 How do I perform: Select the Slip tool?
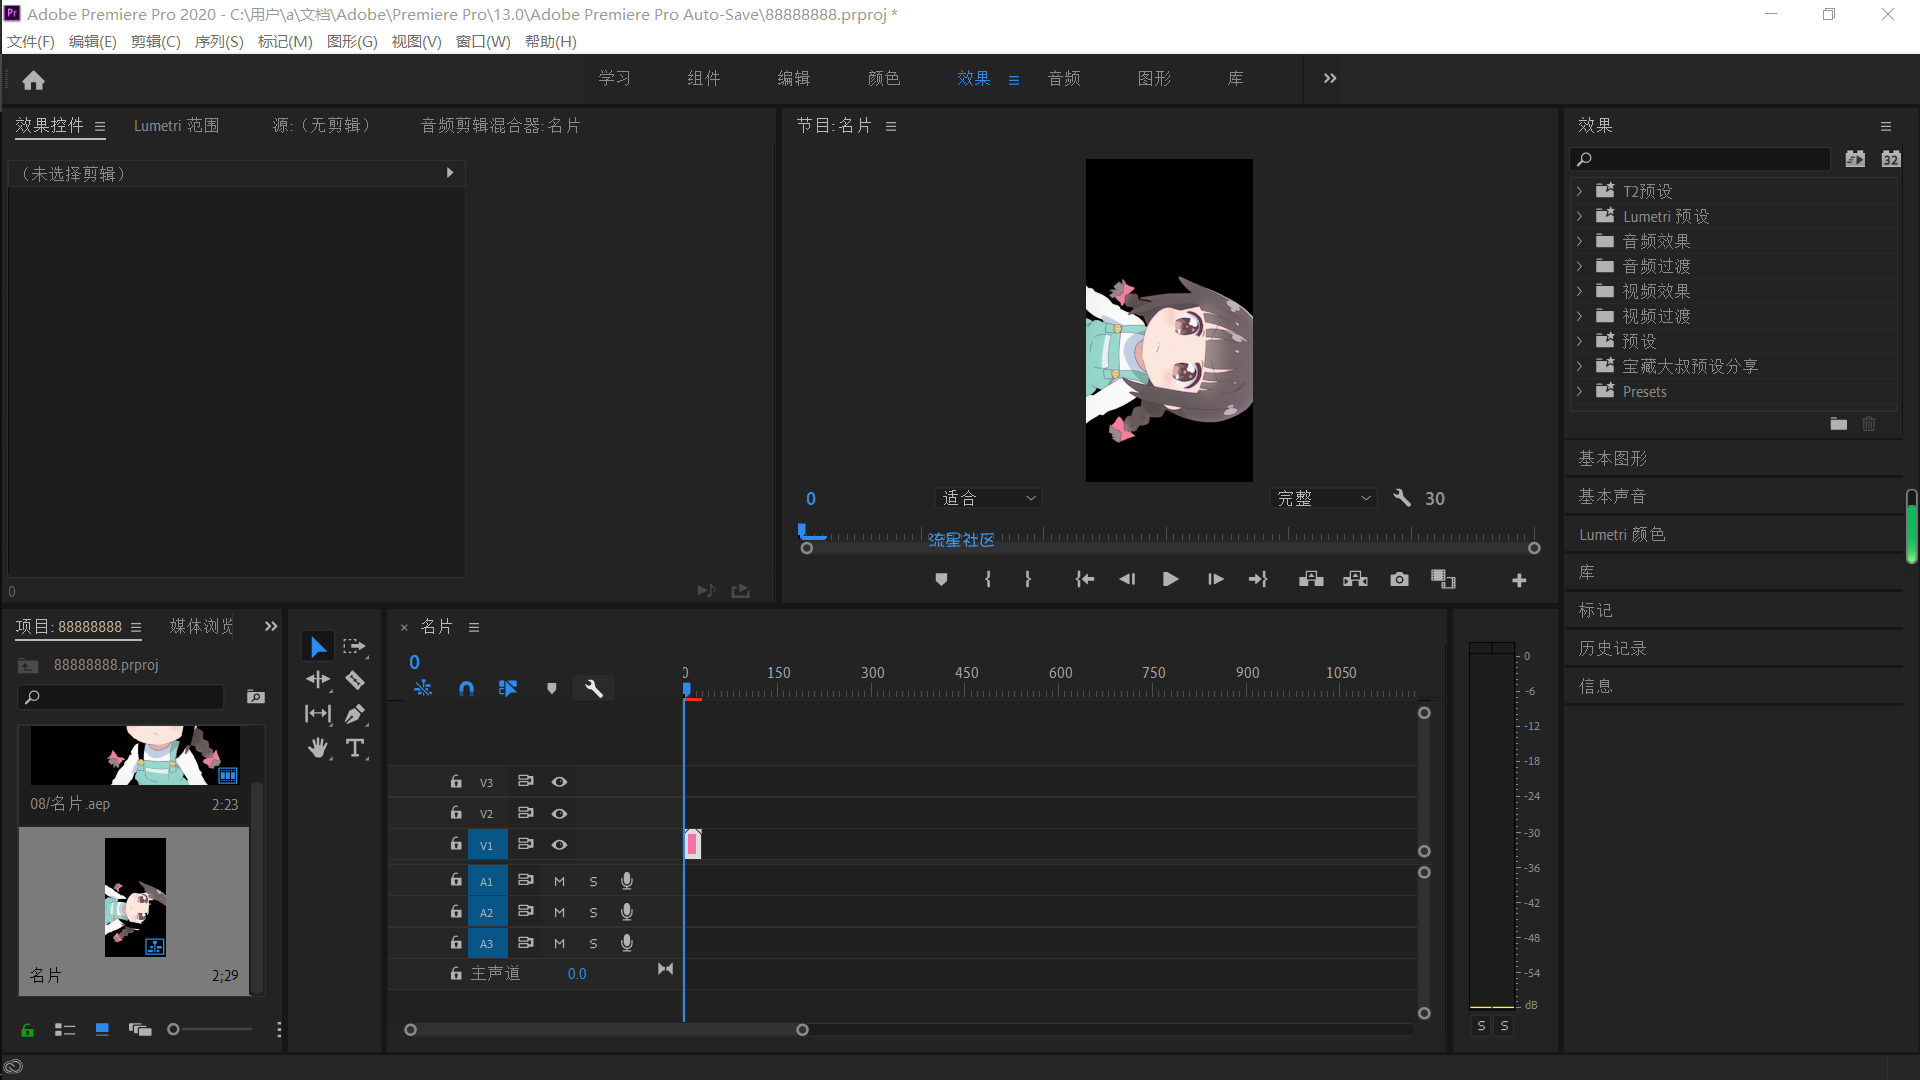click(x=318, y=714)
